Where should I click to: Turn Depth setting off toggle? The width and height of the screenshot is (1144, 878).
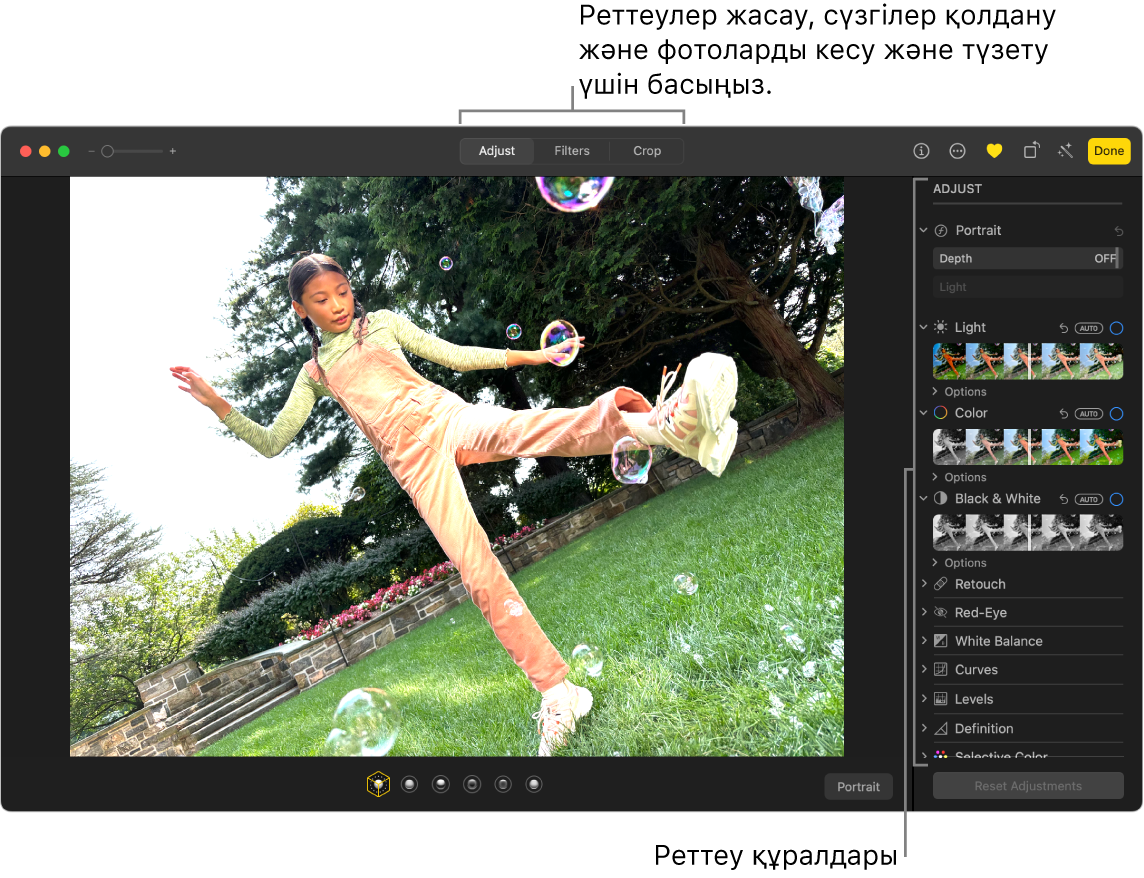(1104, 258)
